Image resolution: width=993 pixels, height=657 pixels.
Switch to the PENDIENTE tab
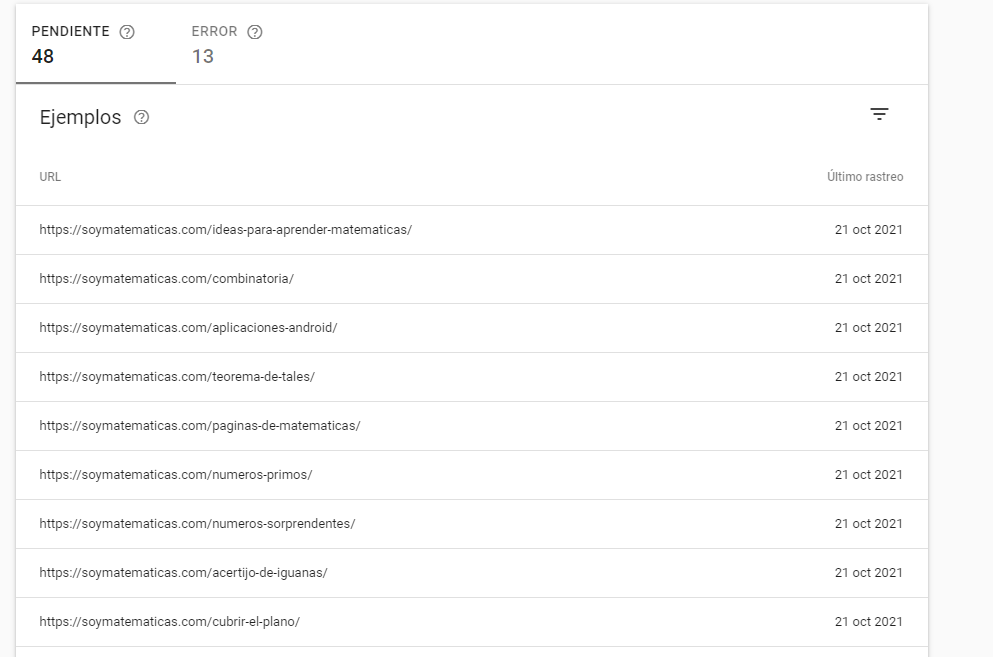coord(96,44)
